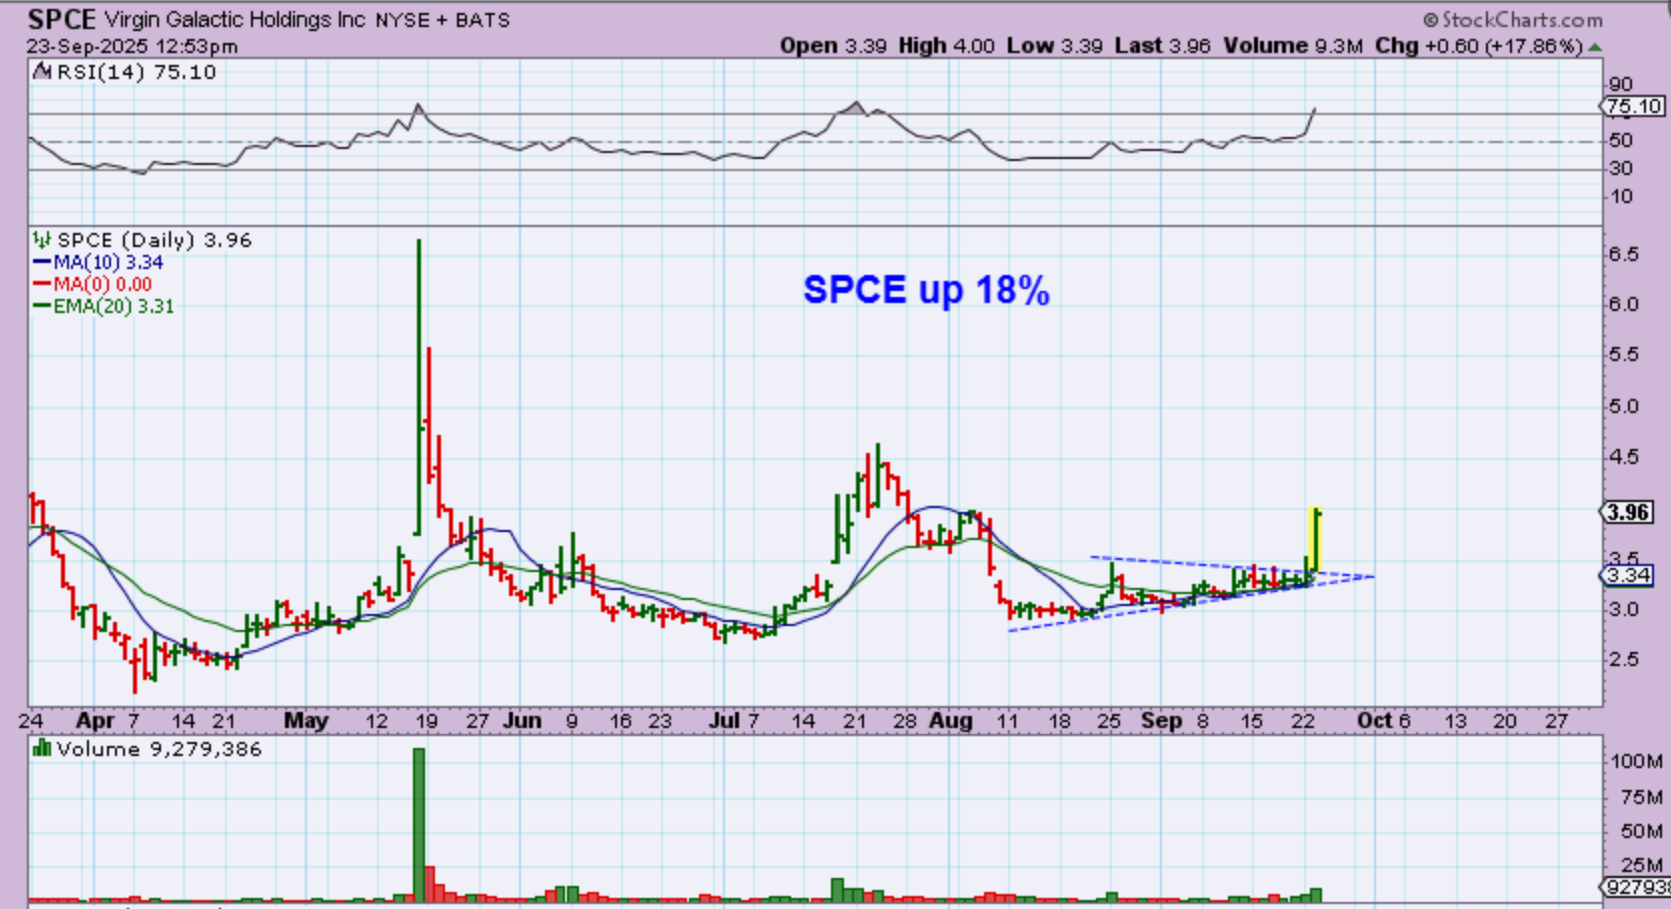Viewport: 1671px width, 909px height.
Task: Click the 75.10 RSI tag on right axis
Action: click(x=1634, y=106)
